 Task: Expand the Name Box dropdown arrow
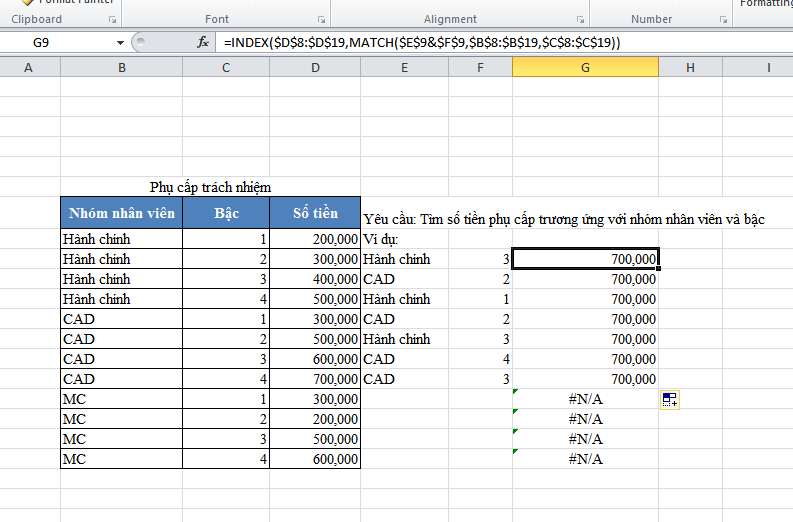[x=120, y=43]
